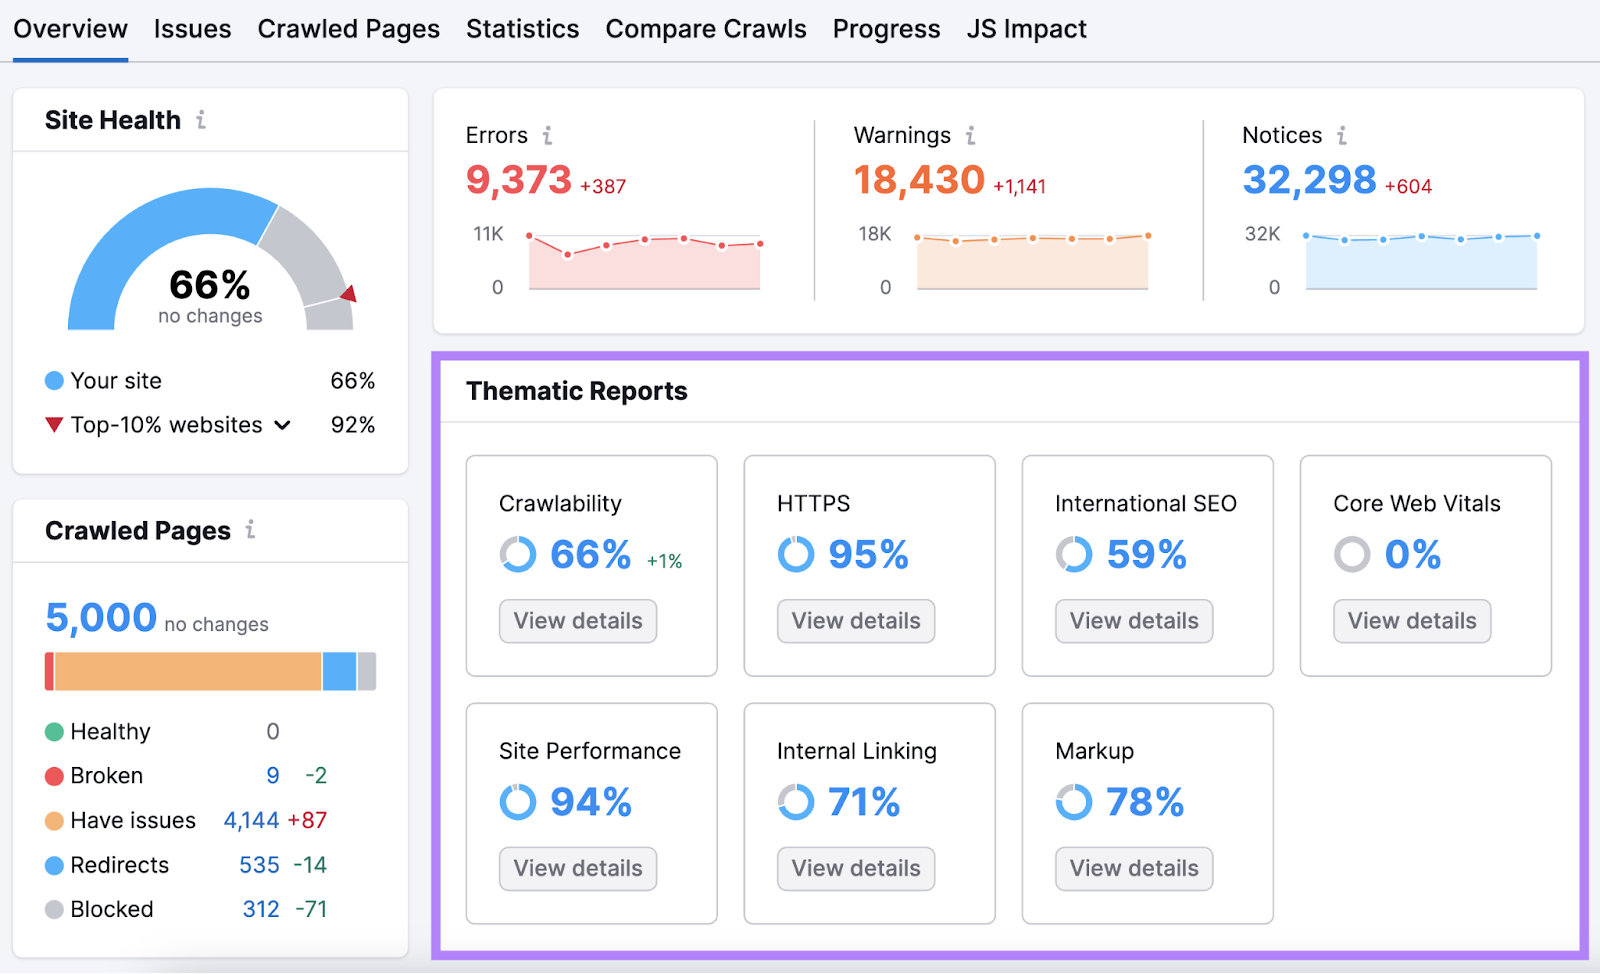View details for Internal Linking report
This screenshot has width=1600, height=974.
click(x=856, y=869)
